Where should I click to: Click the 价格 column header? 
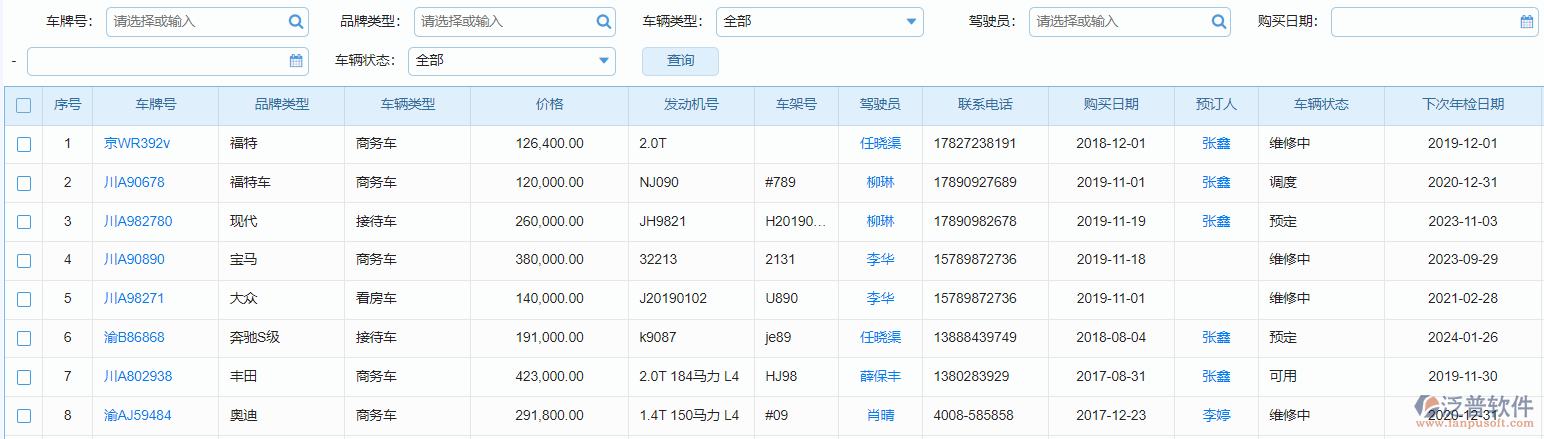coord(549,105)
